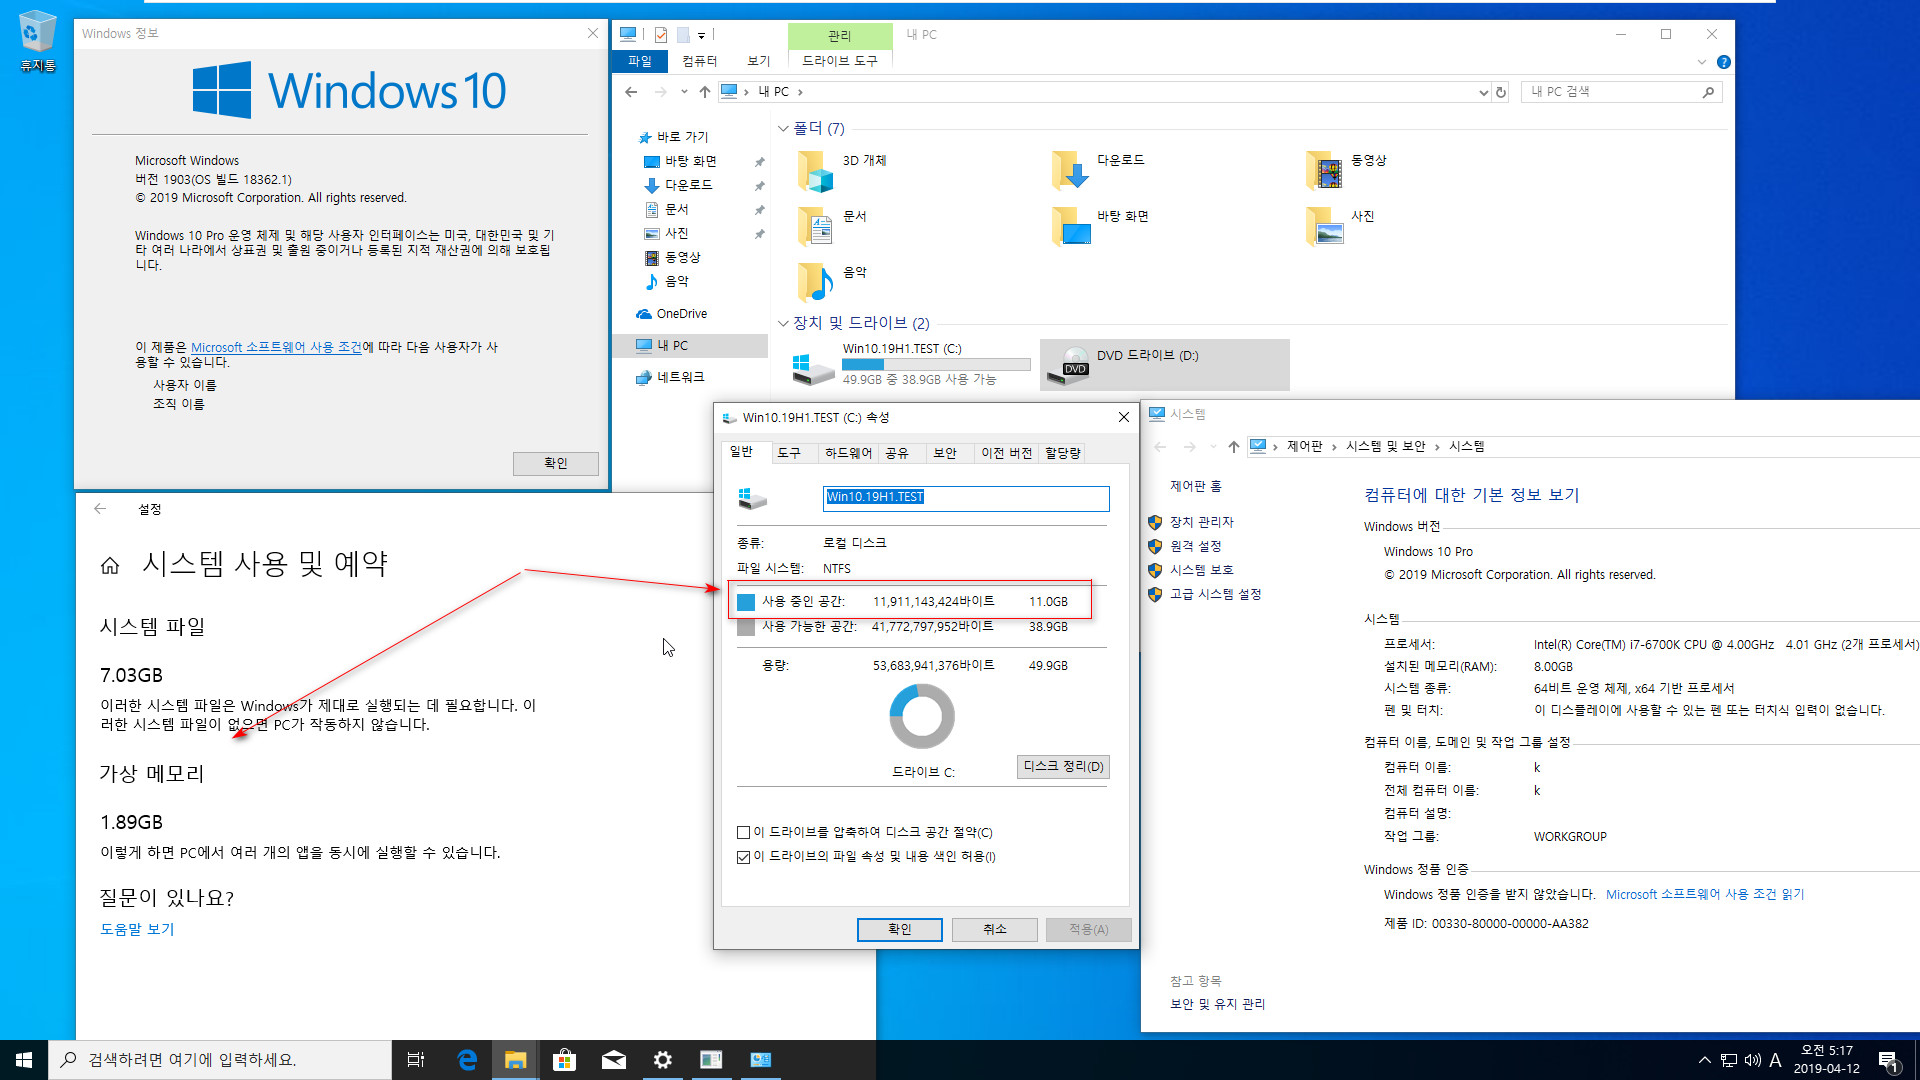The image size is (1920, 1080).
Task: Open the 이전 버전 tab in properties
Action: pyautogui.click(x=1006, y=453)
